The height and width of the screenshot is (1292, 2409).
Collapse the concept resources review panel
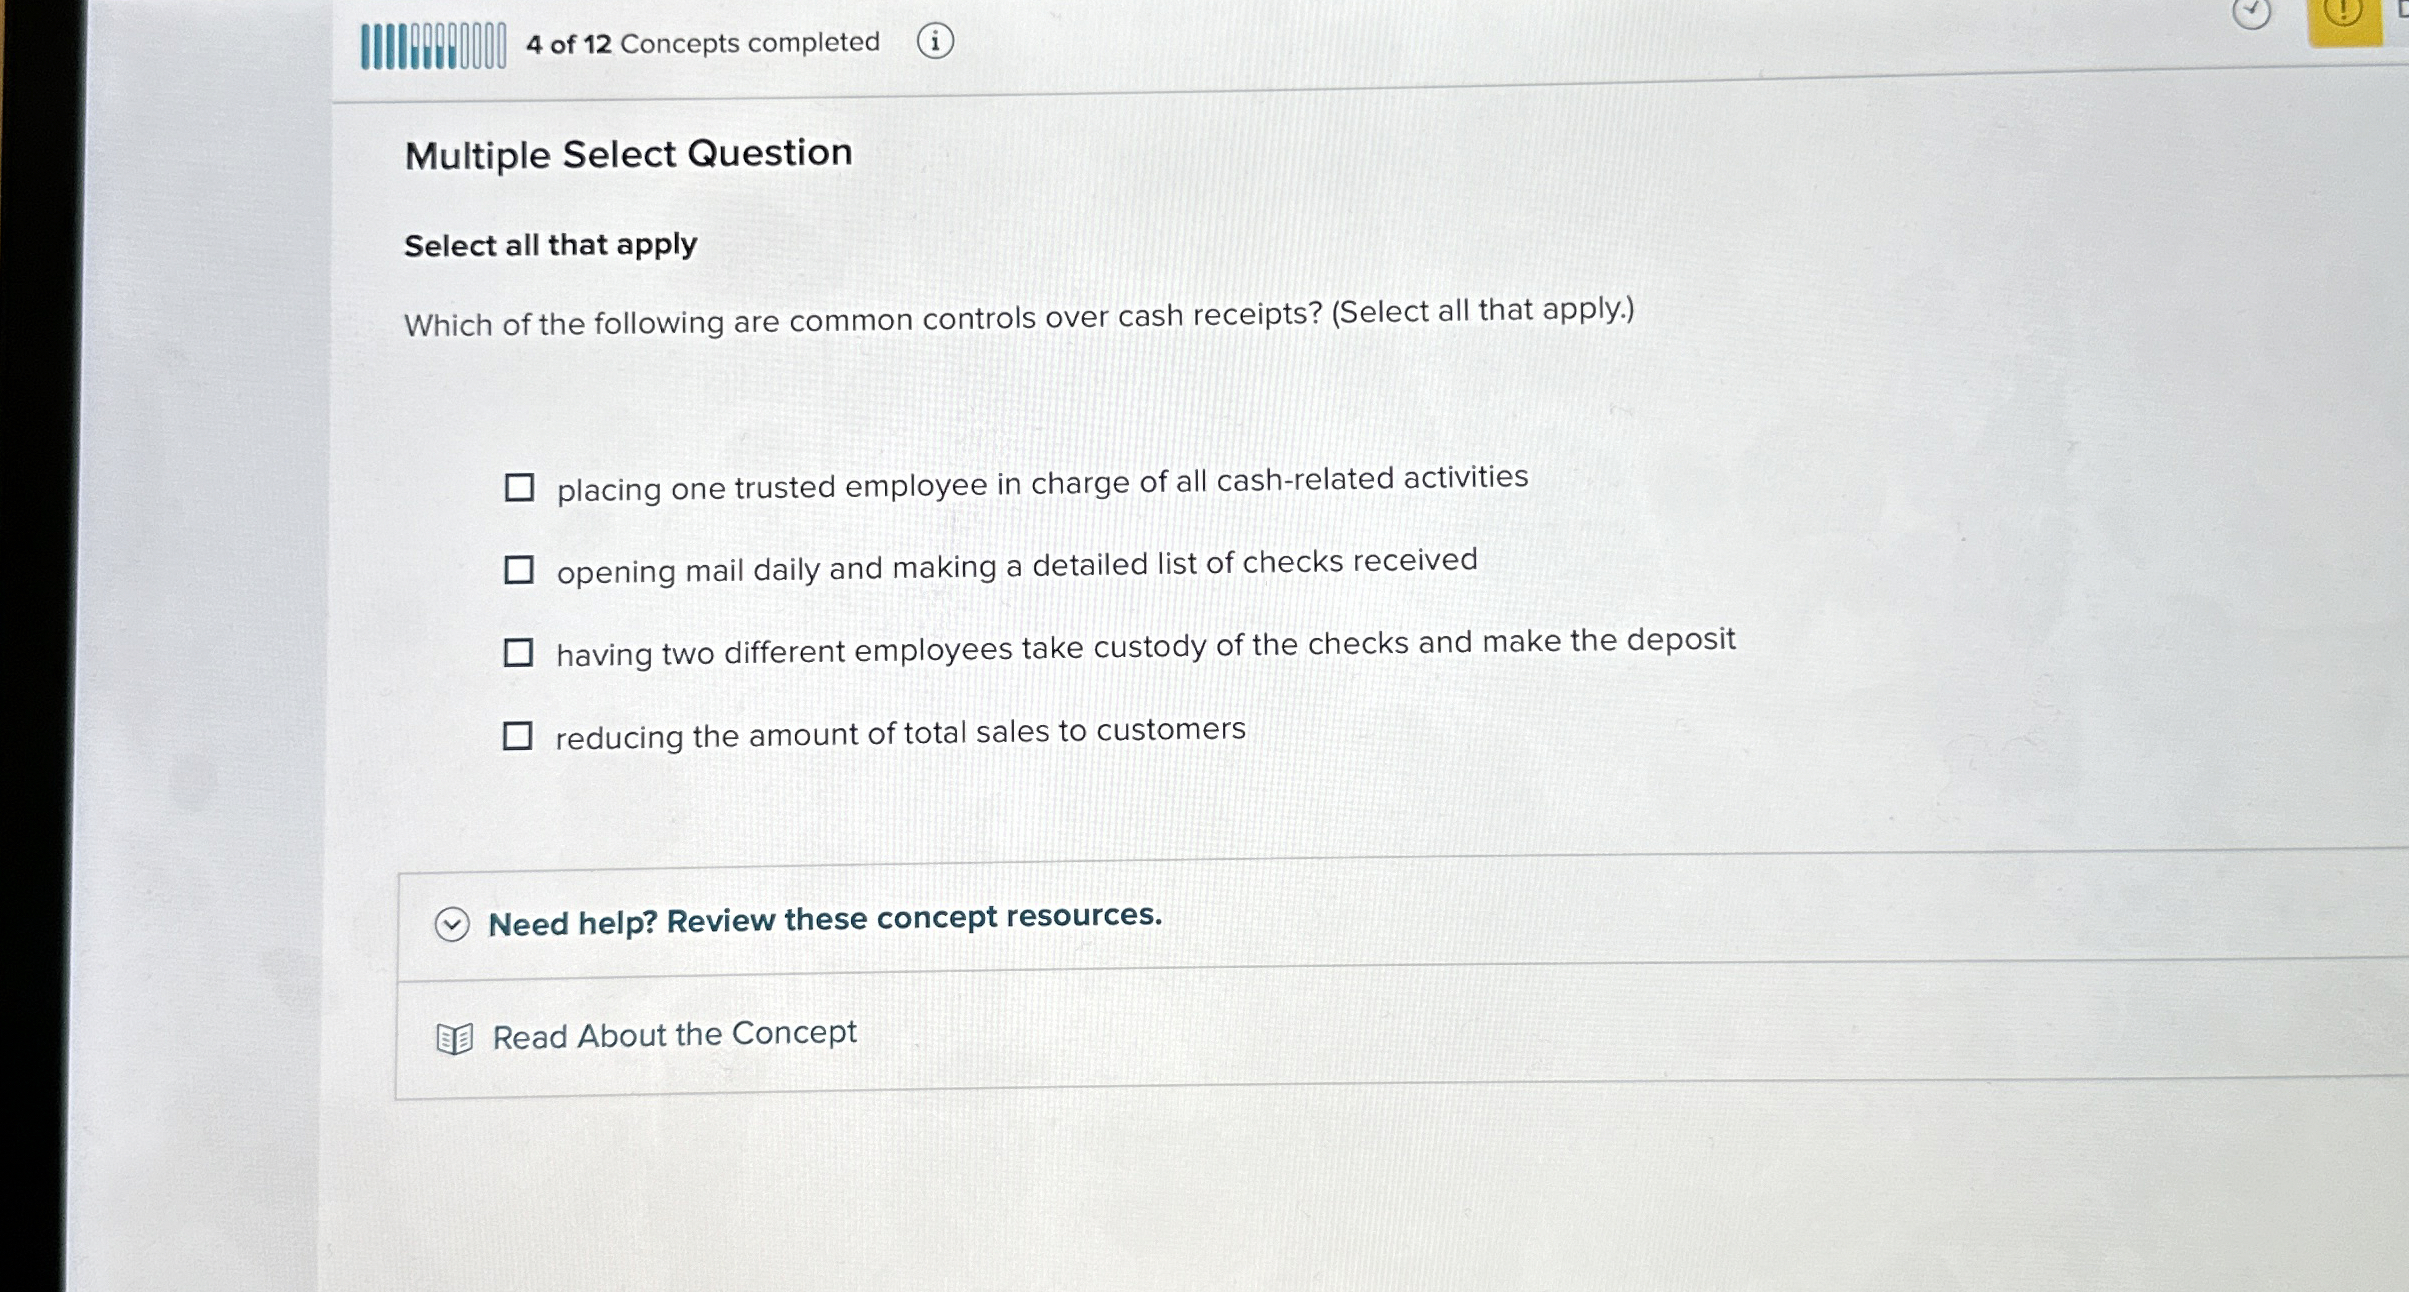pos(453,923)
